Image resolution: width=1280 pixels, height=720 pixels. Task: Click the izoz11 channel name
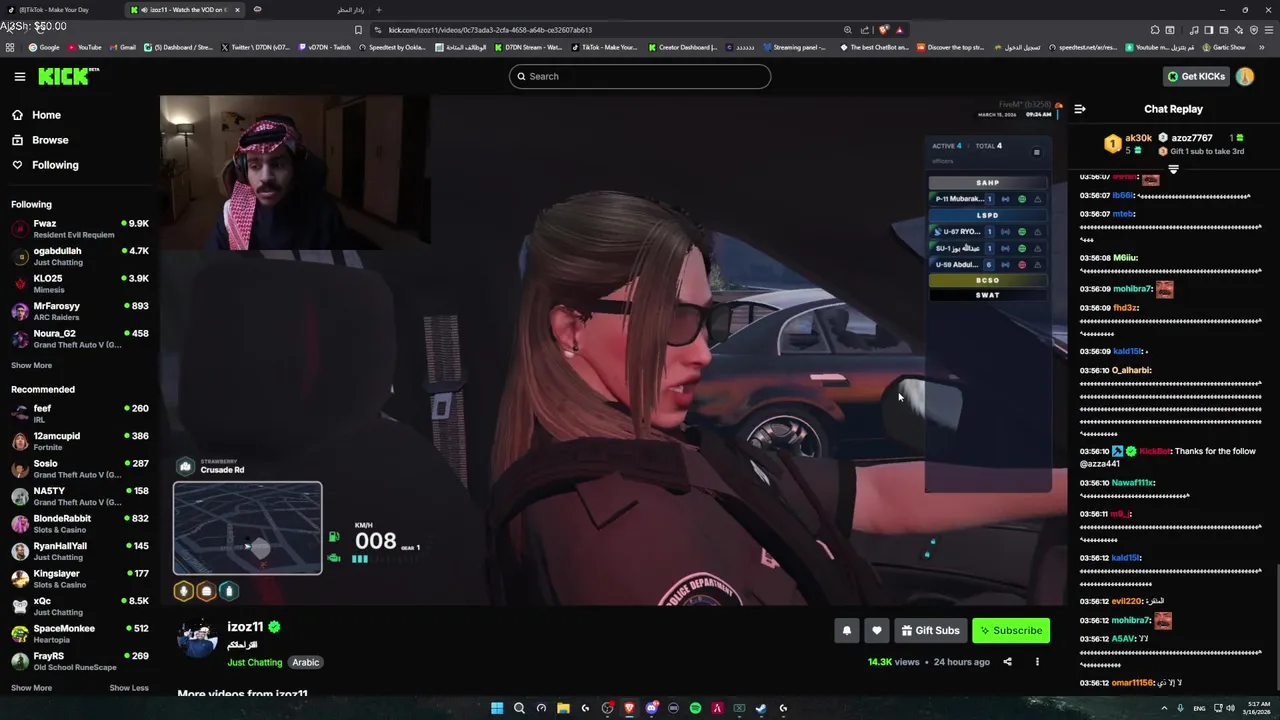point(245,627)
